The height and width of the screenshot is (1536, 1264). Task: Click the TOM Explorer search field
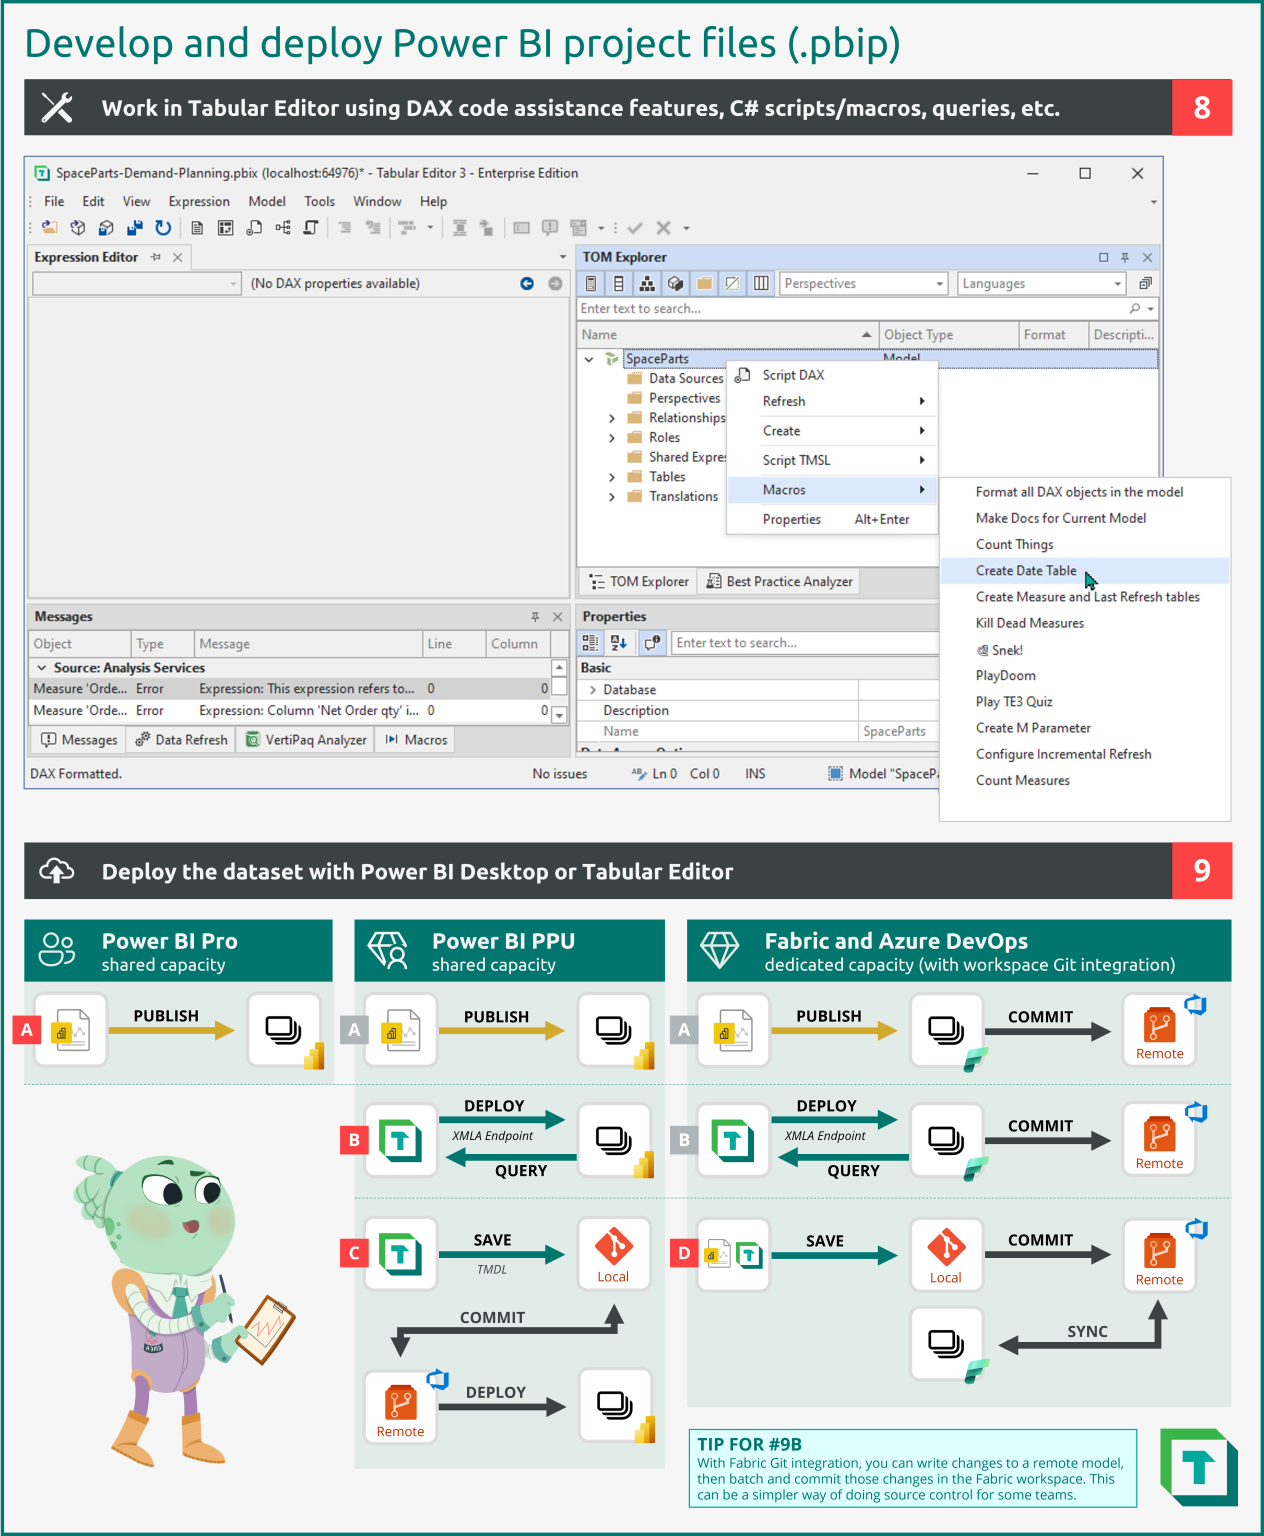853,309
